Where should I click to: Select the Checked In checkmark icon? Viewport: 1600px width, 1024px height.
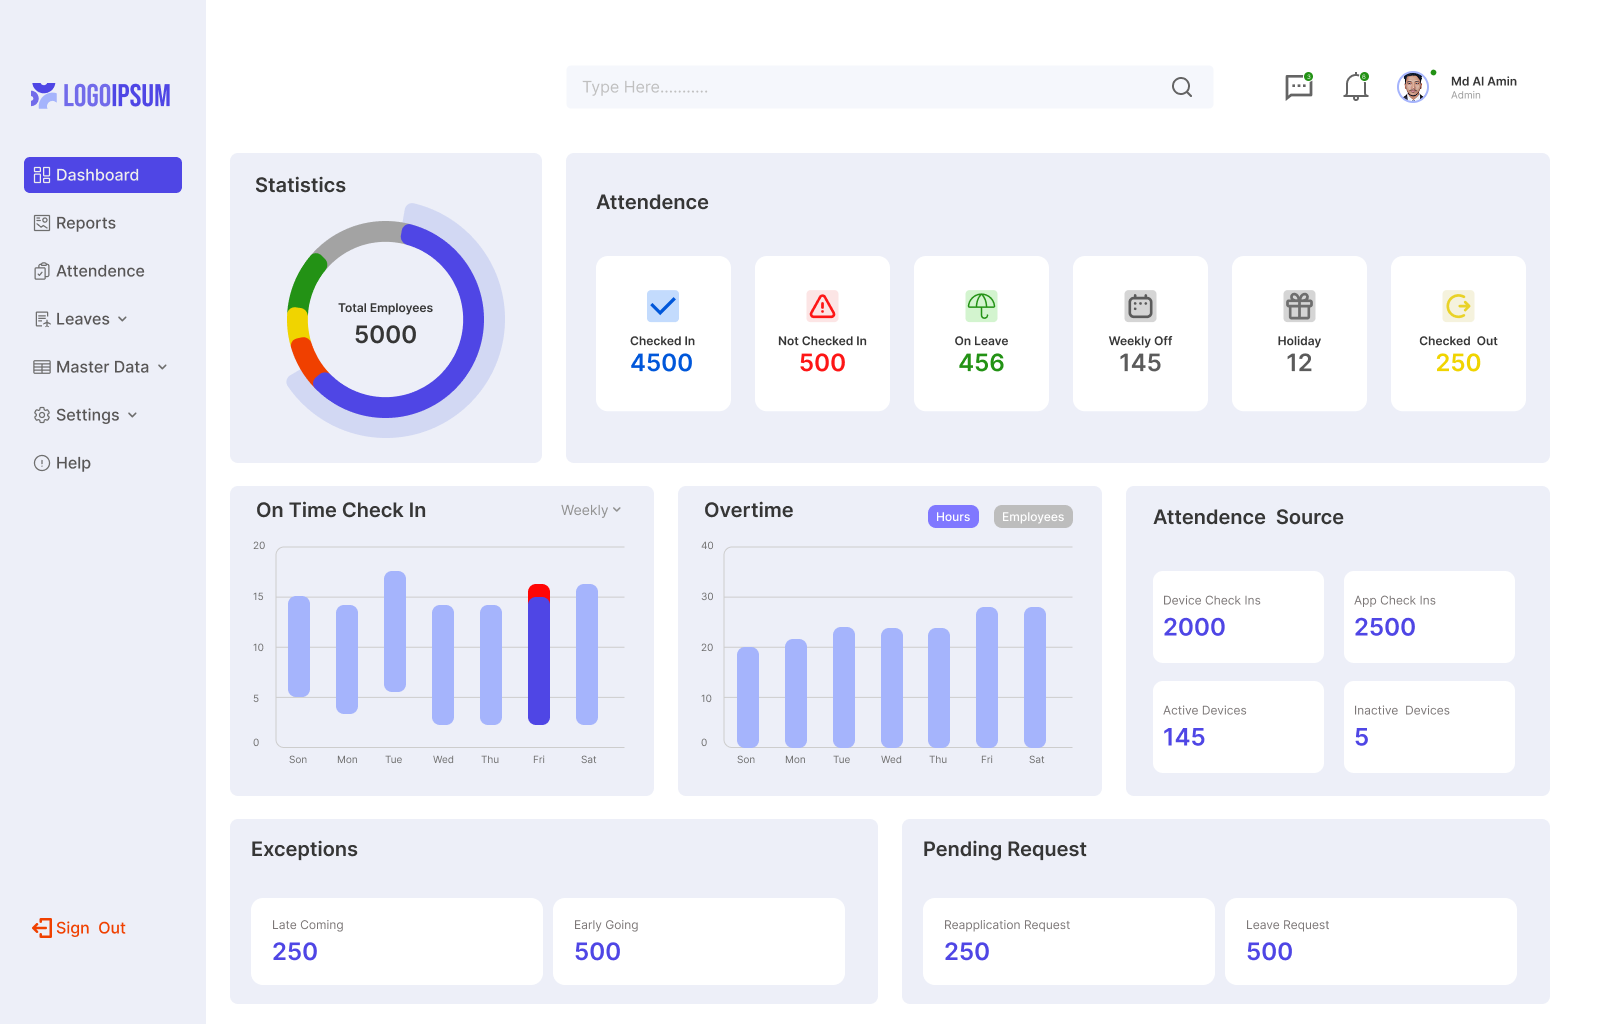[663, 306]
